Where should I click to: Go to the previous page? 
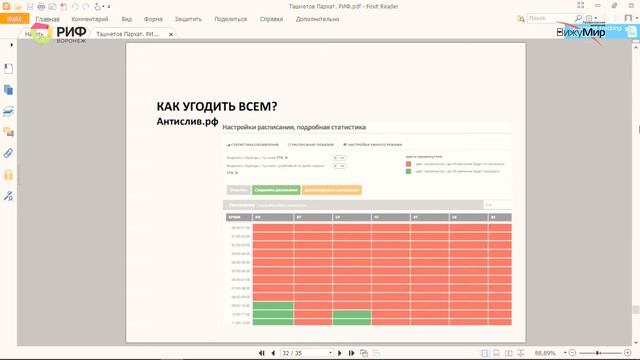273,353
